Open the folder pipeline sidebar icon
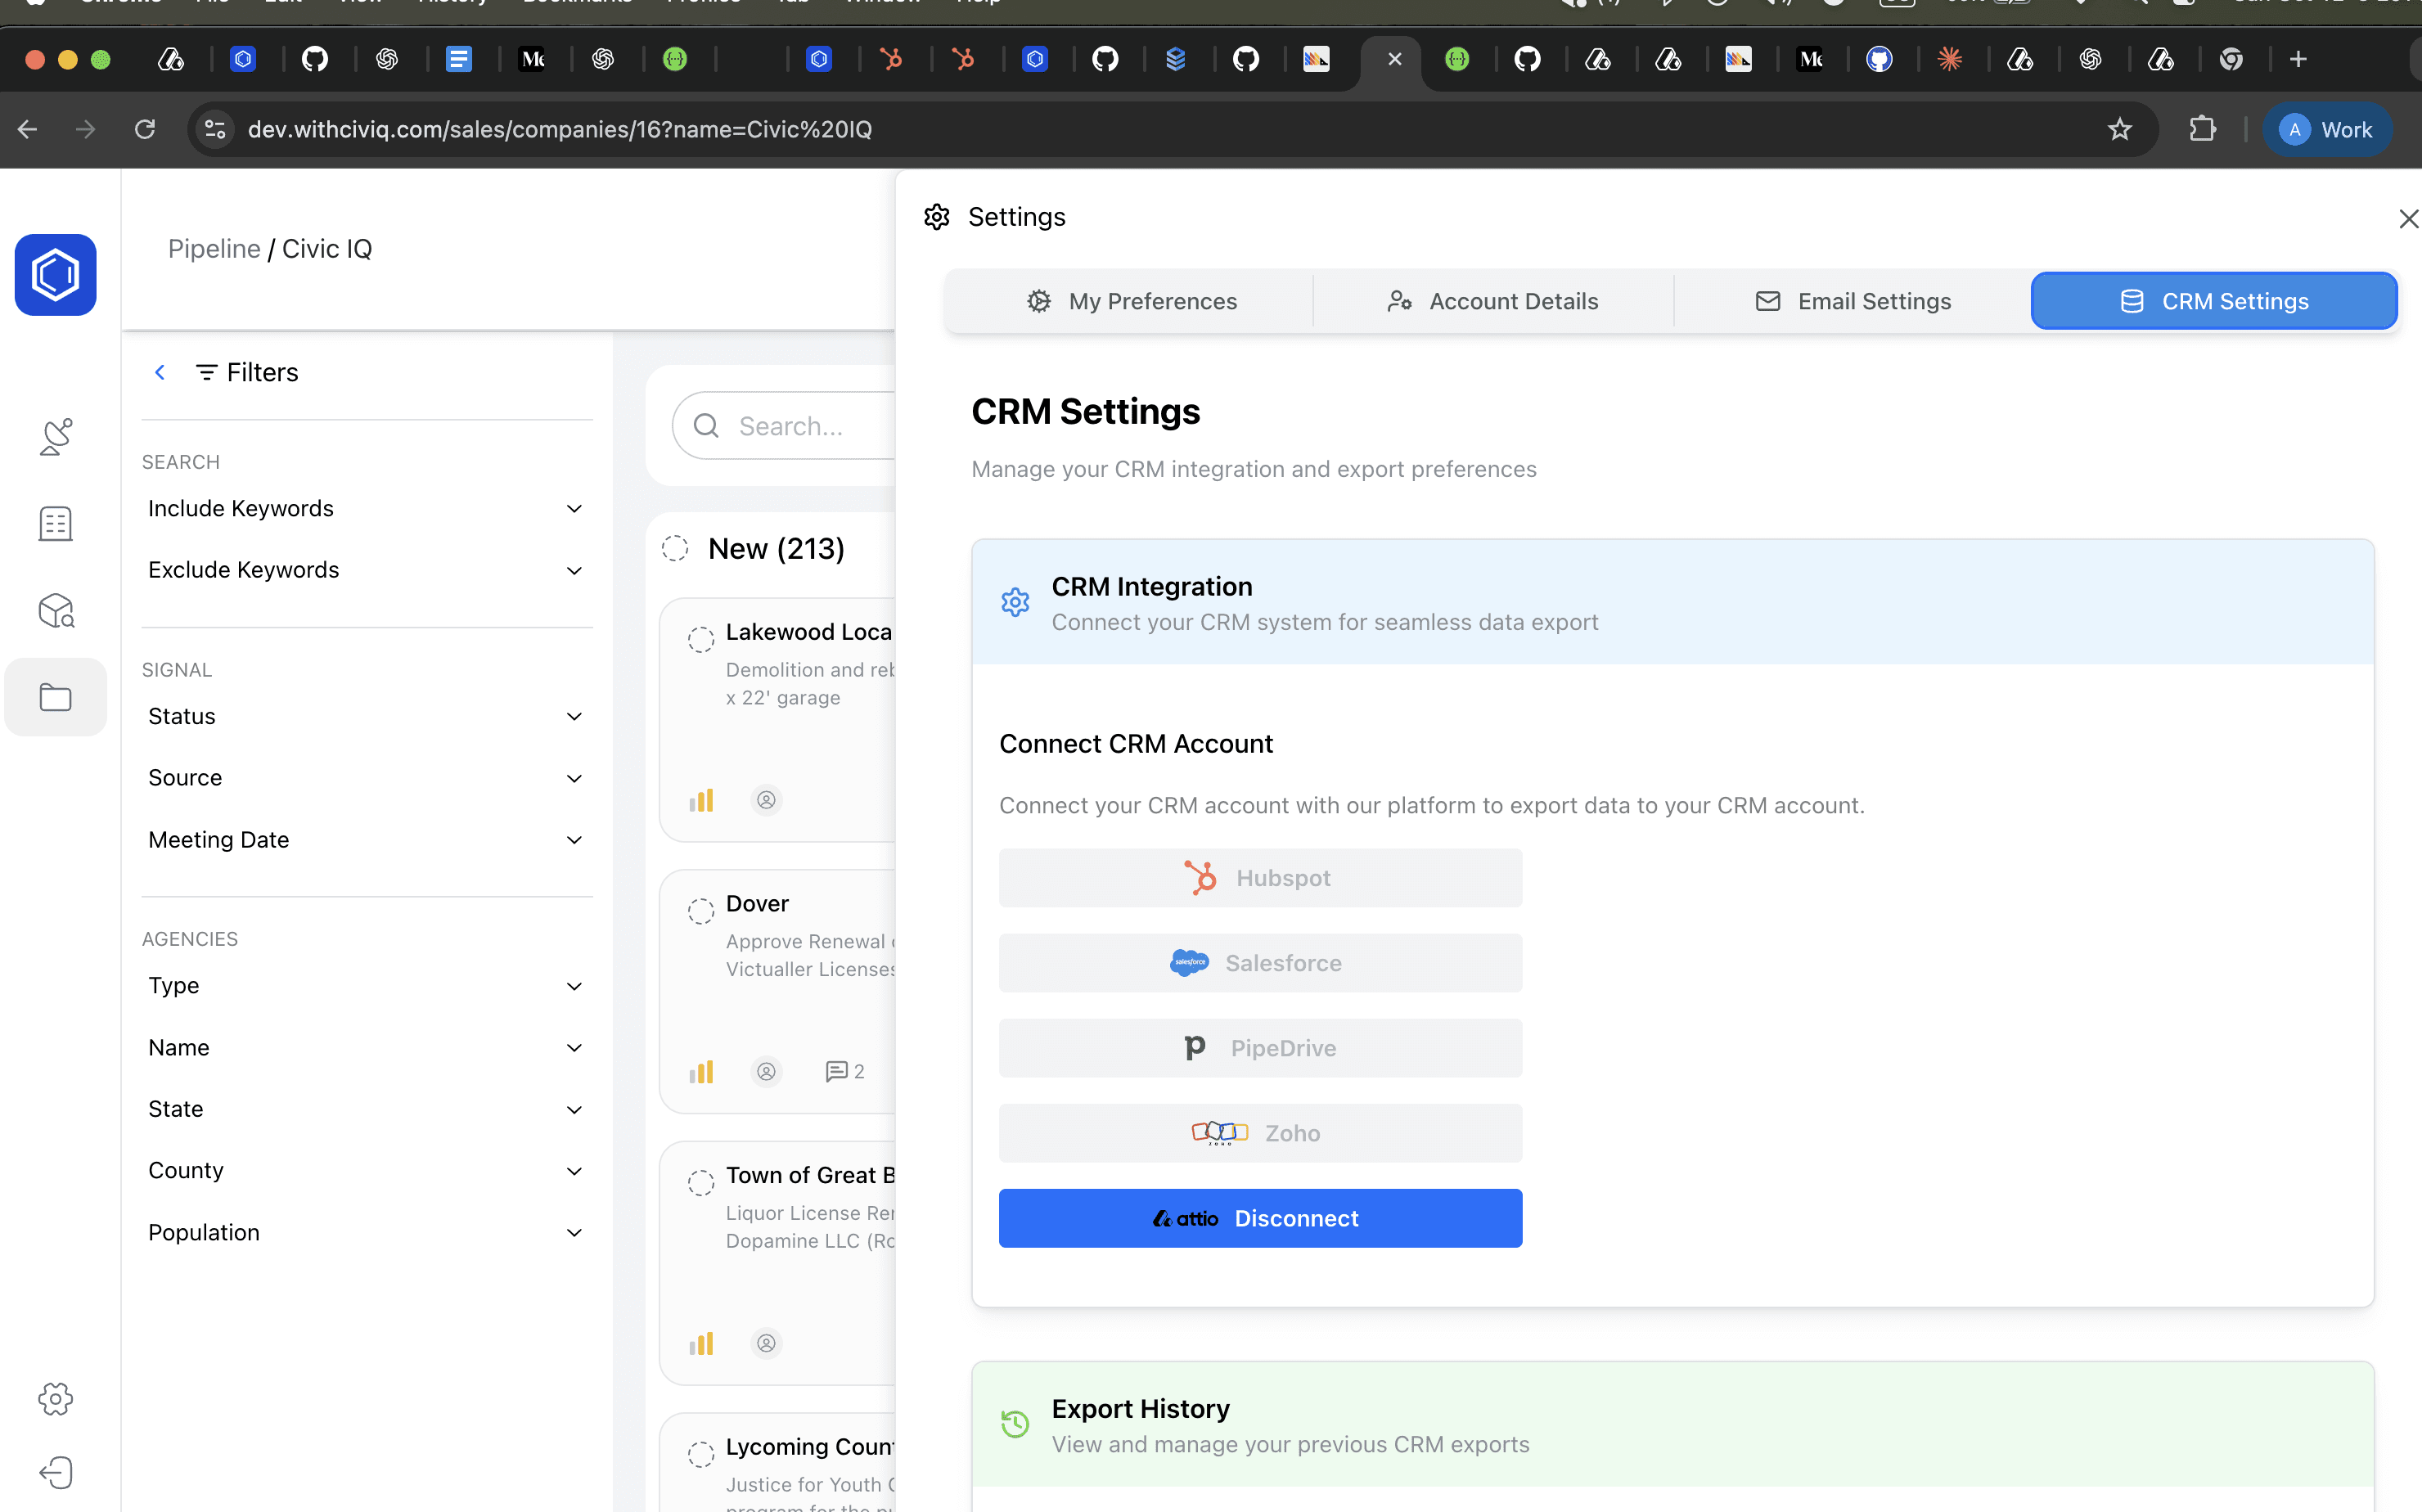Image resolution: width=2422 pixels, height=1512 pixels. click(56, 697)
